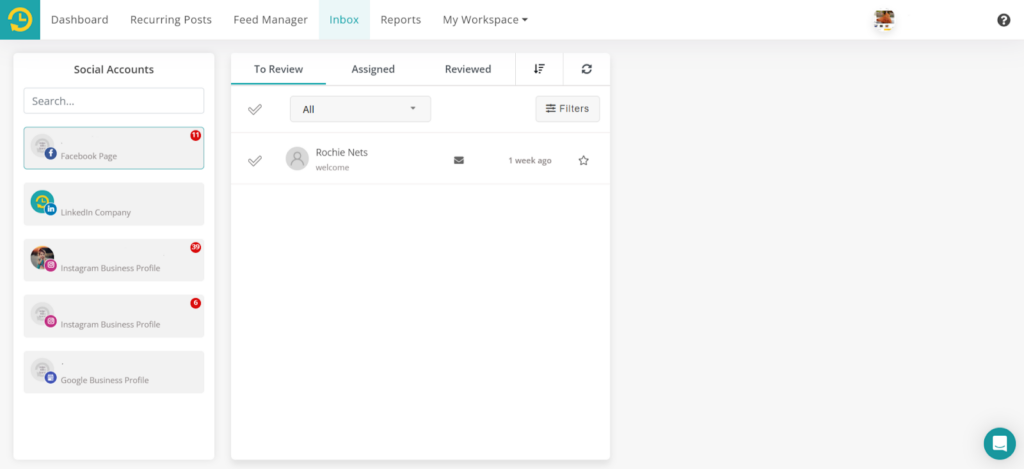Select the Google Business Profile account card
The width and height of the screenshot is (1024, 469).
[x=114, y=372]
